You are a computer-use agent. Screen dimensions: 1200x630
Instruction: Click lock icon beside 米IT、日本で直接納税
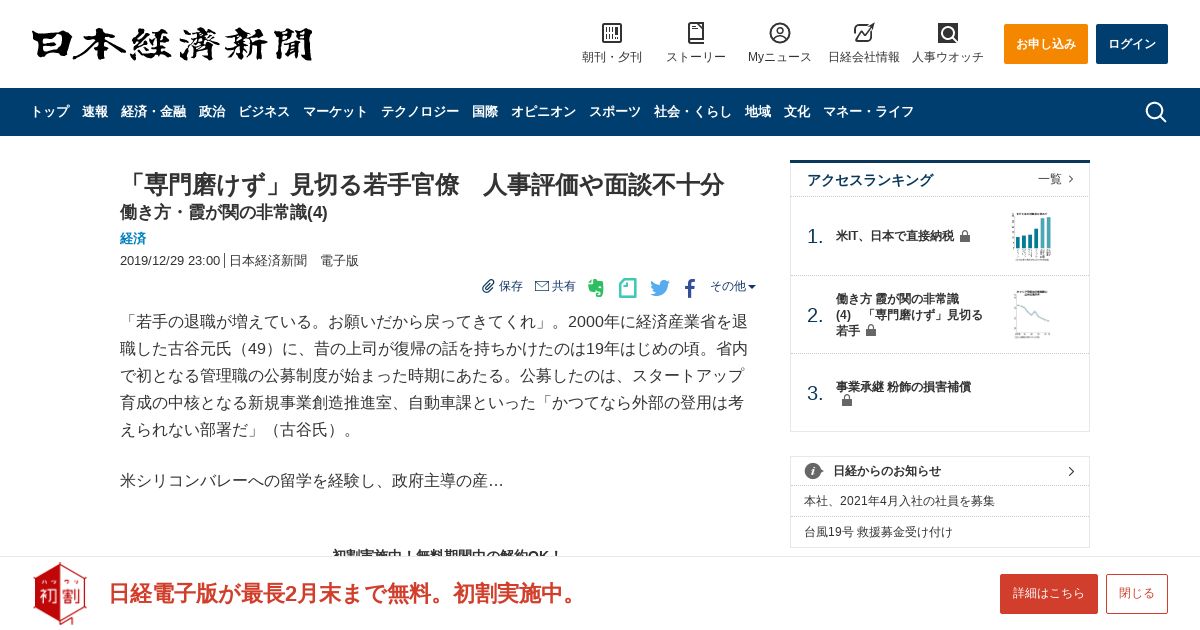[x=965, y=236]
